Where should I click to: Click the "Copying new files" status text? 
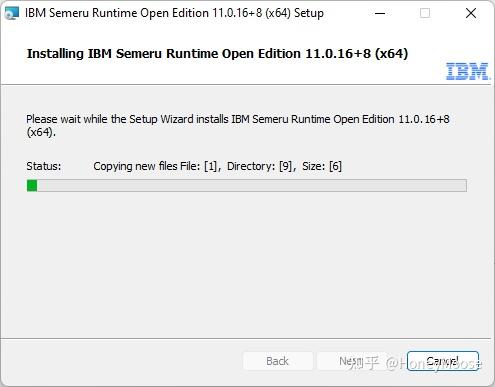click(135, 166)
